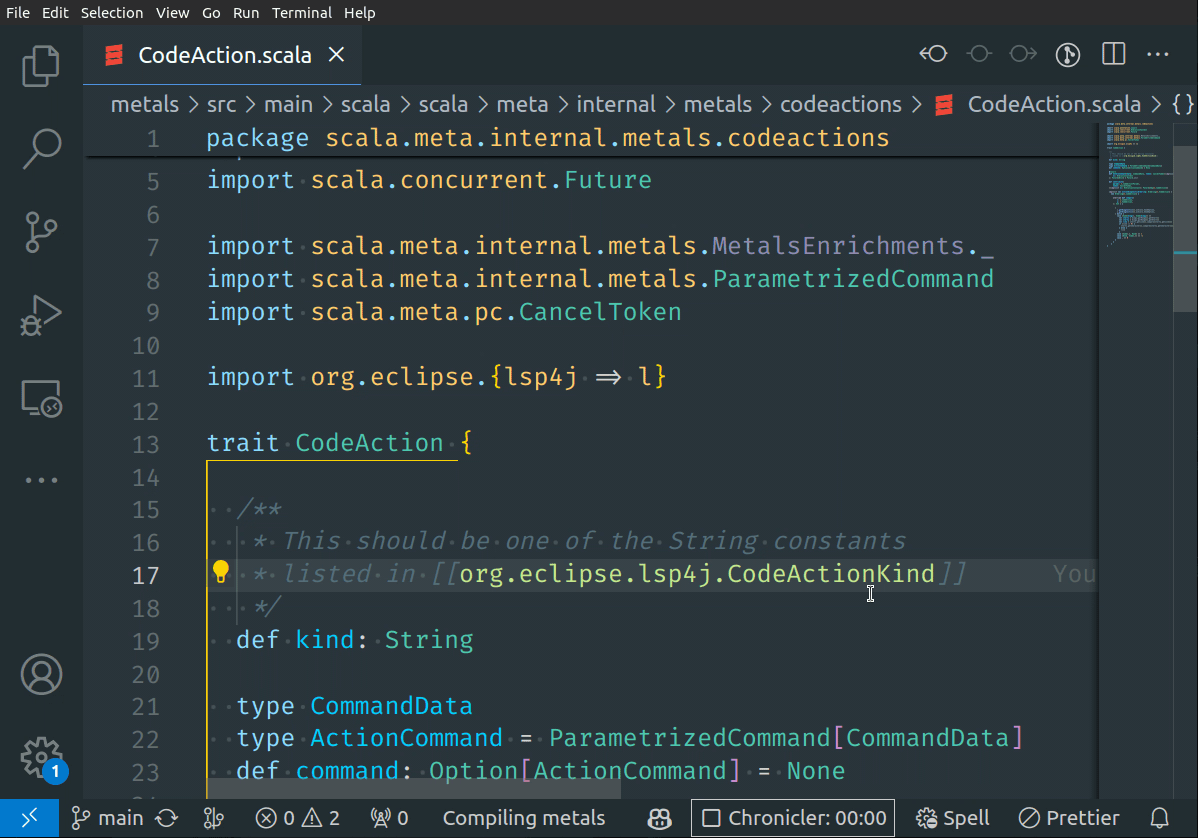The image size is (1198, 838).
Task: Click the meta breadcrumb
Action: pos(523,105)
